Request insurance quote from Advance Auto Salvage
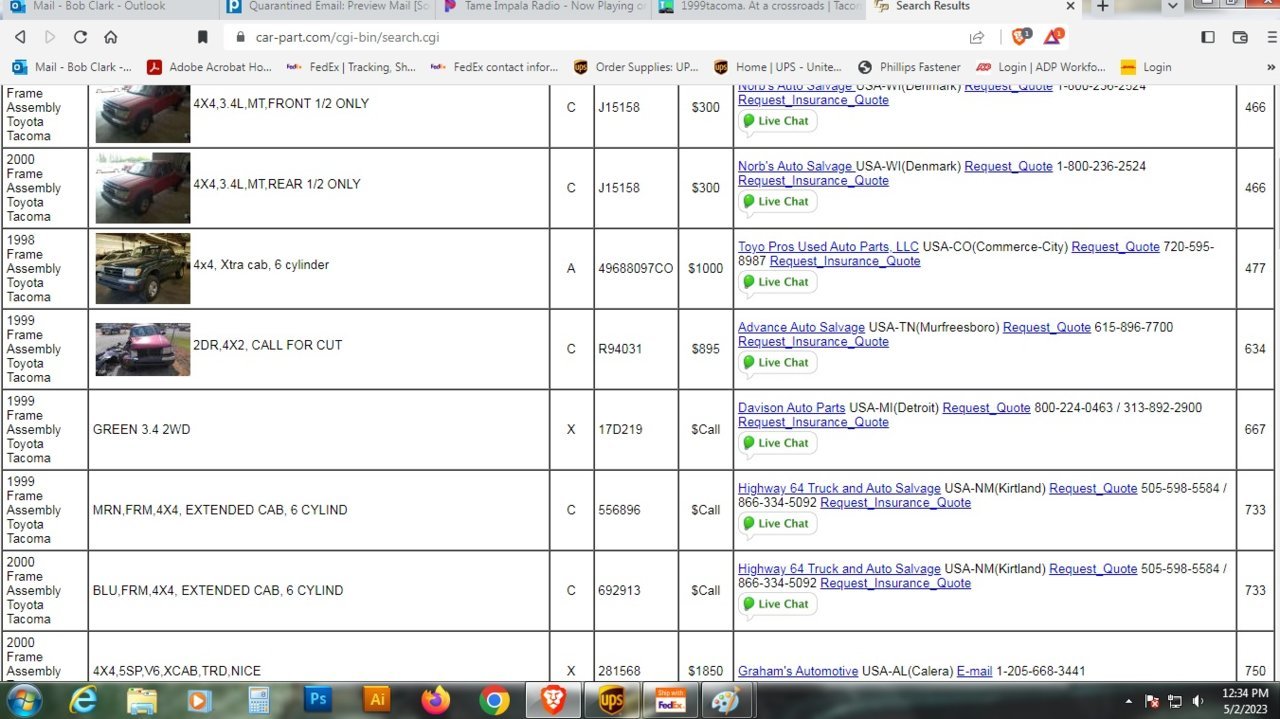1280x719 pixels. coord(813,342)
